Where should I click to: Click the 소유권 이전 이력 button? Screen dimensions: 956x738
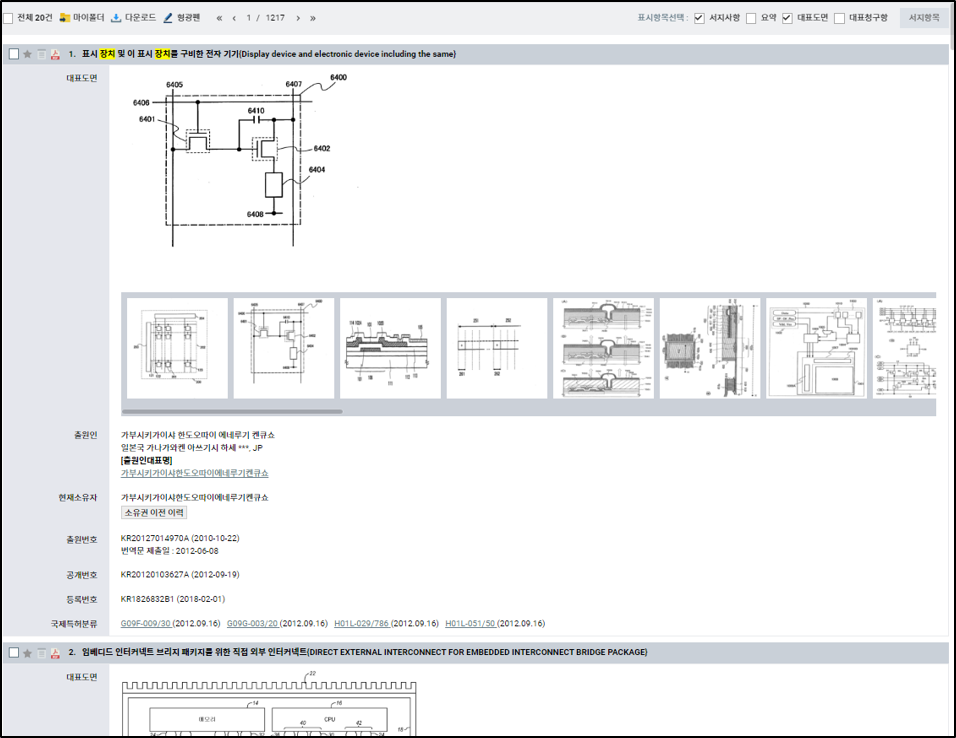(154, 512)
